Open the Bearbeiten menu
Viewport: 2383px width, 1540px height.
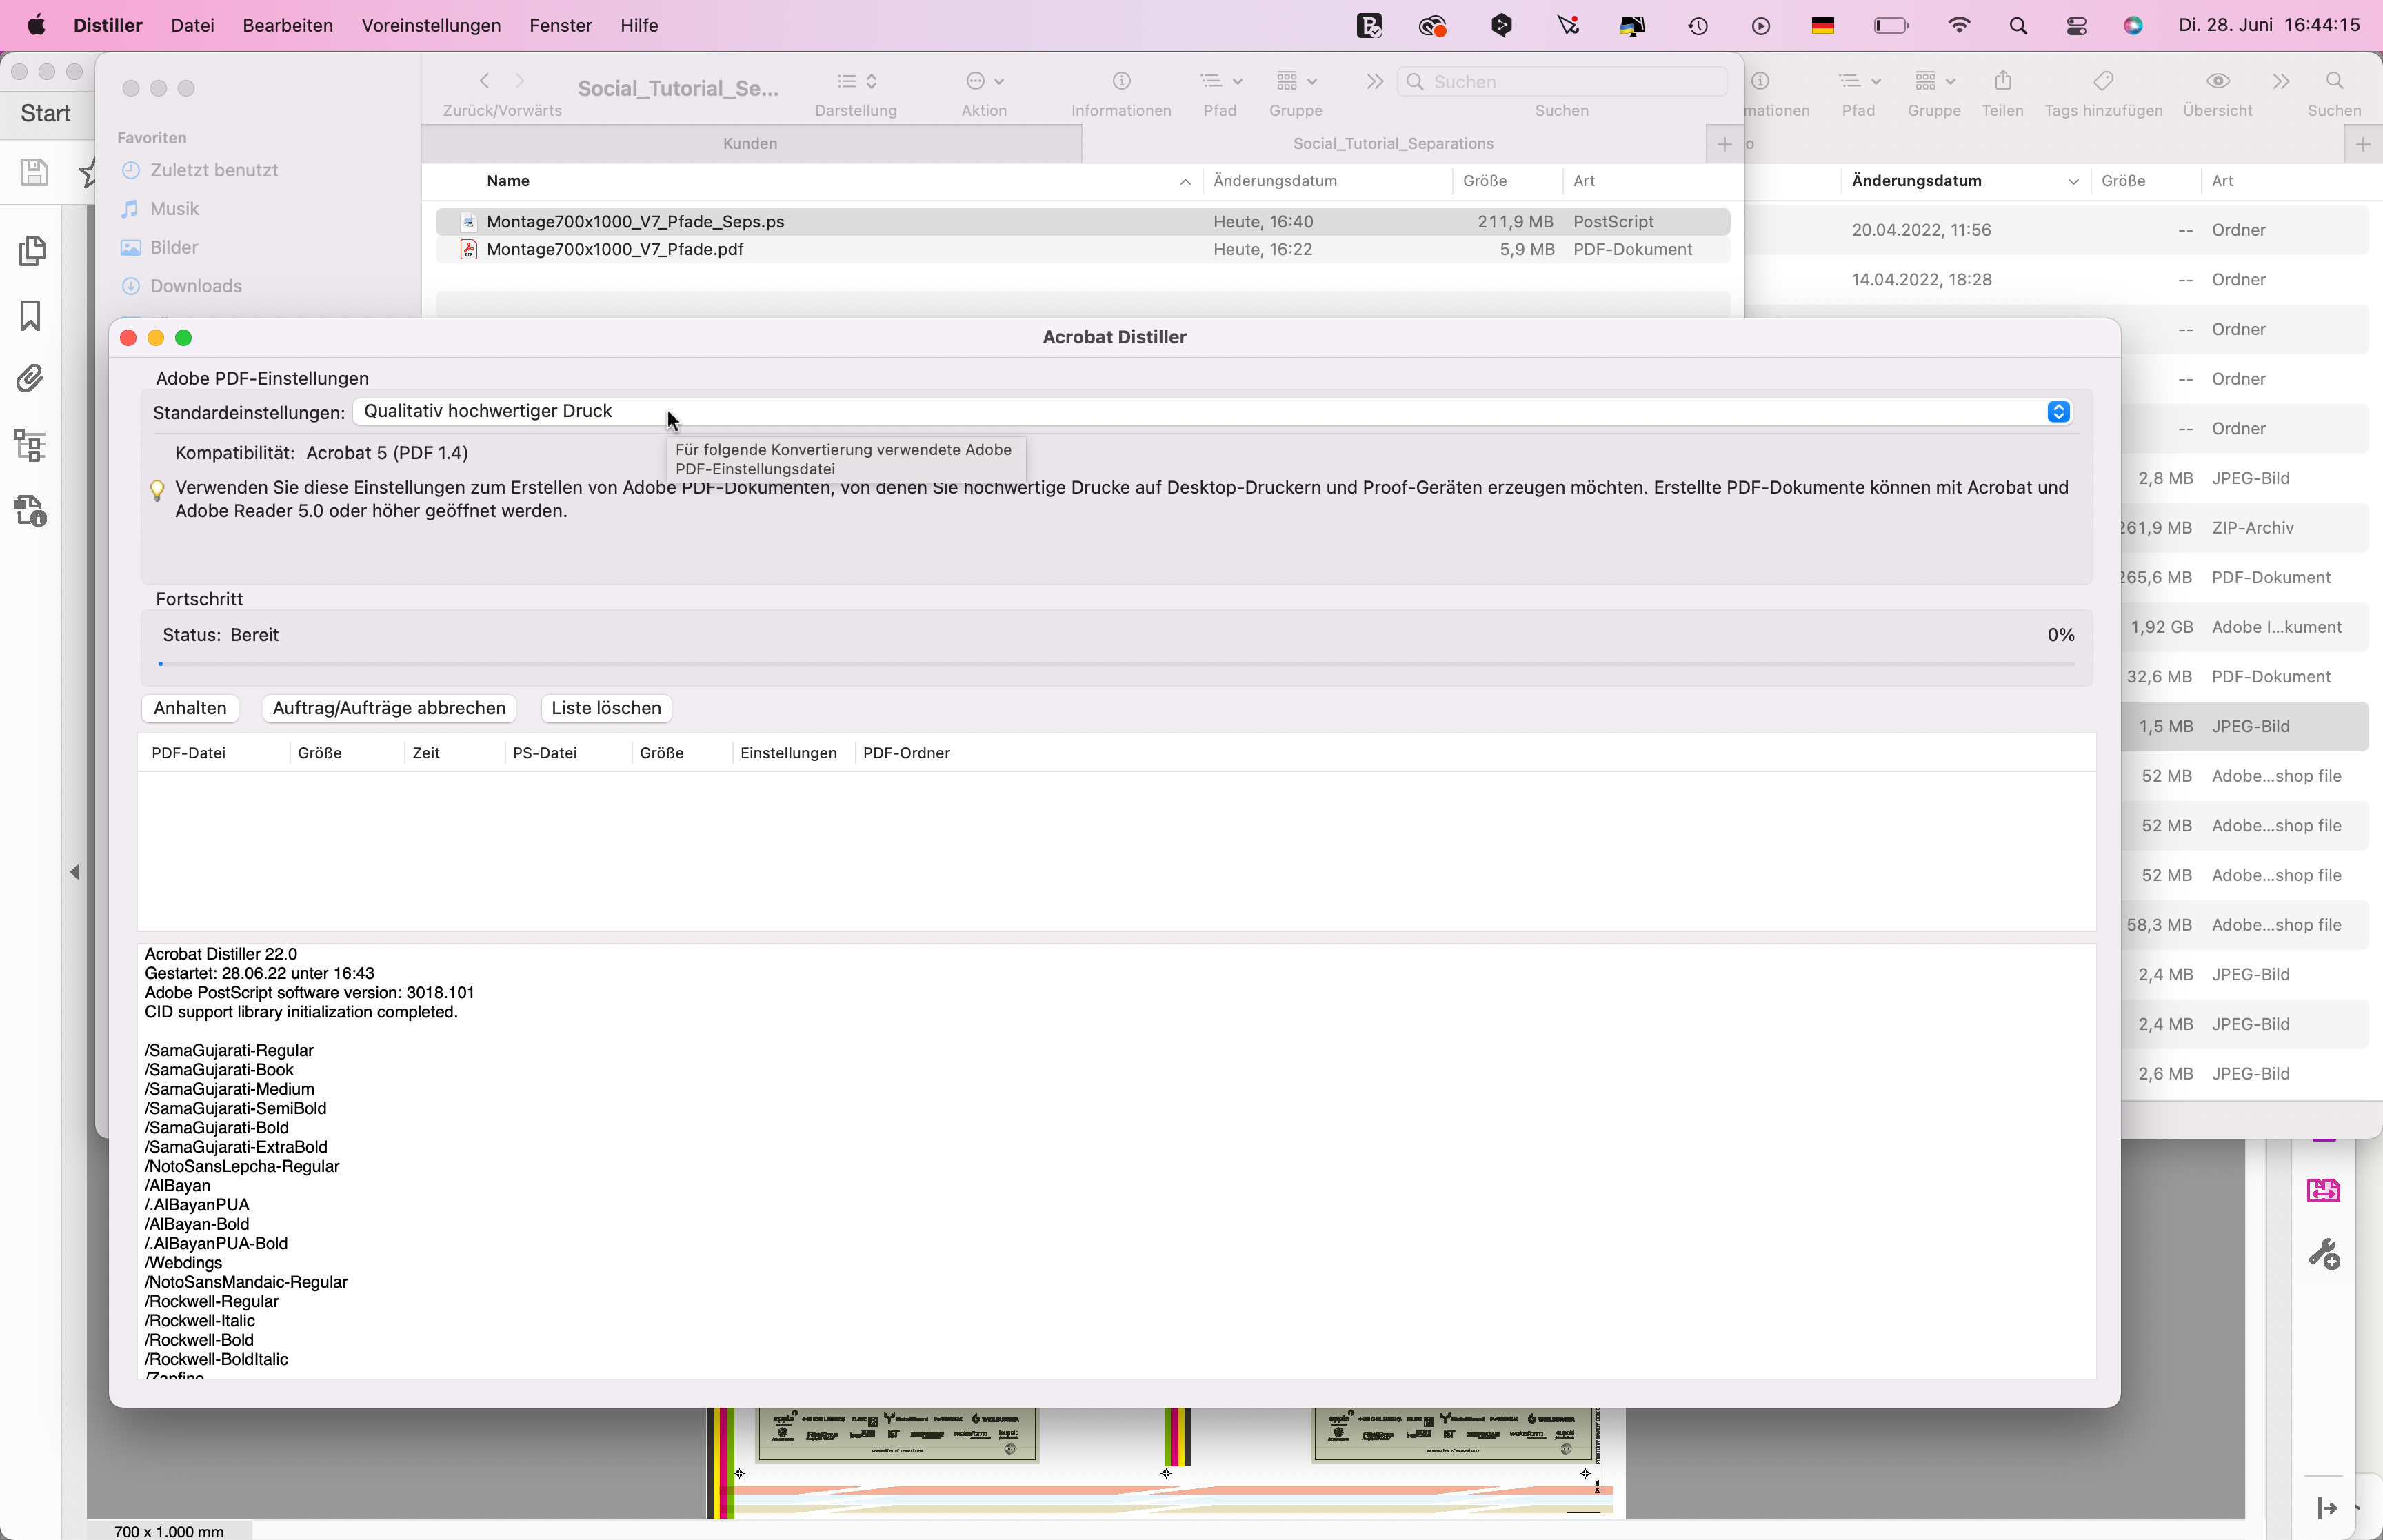tap(287, 25)
